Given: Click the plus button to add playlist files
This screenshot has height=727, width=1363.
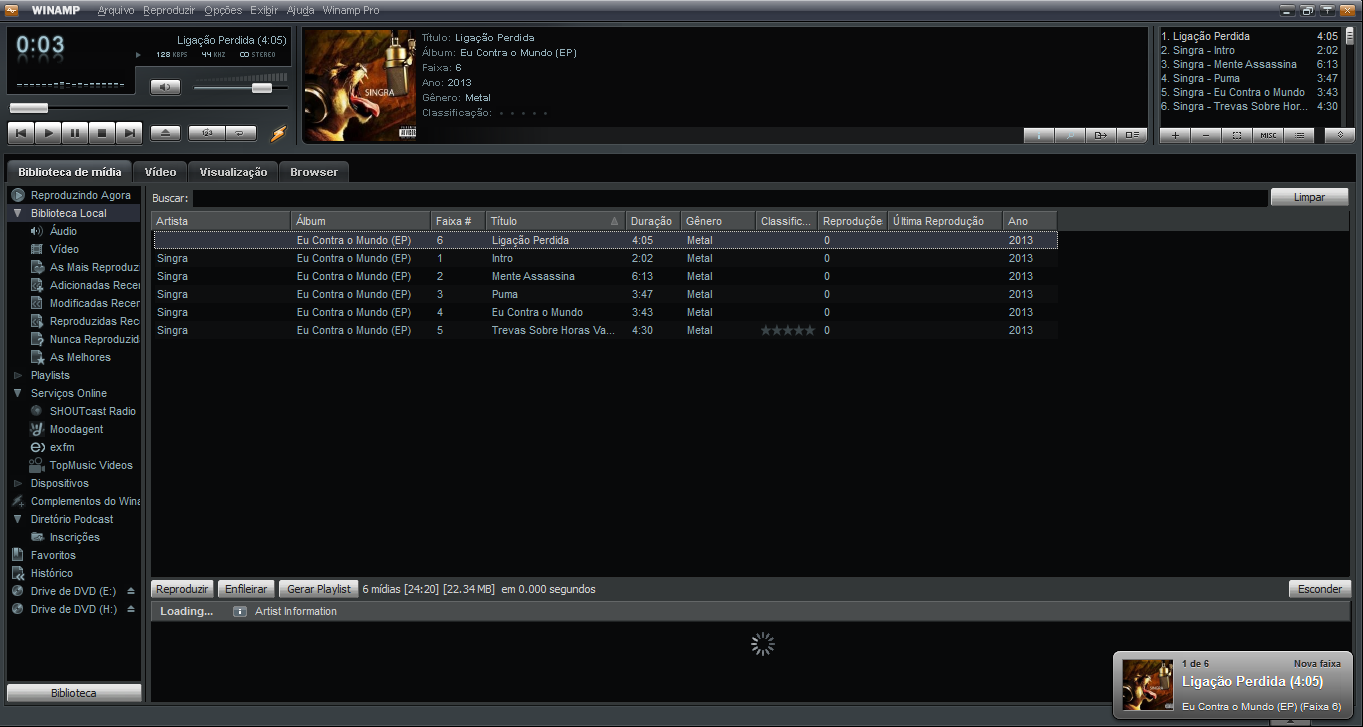Looking at the screenshot, I should (1175, 135).
